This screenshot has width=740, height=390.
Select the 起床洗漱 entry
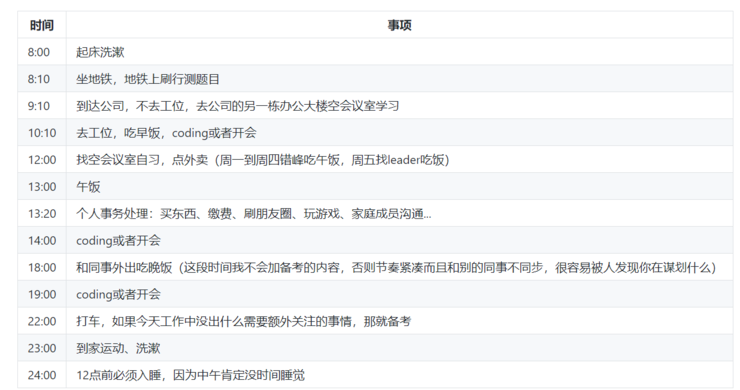[399, 52]
